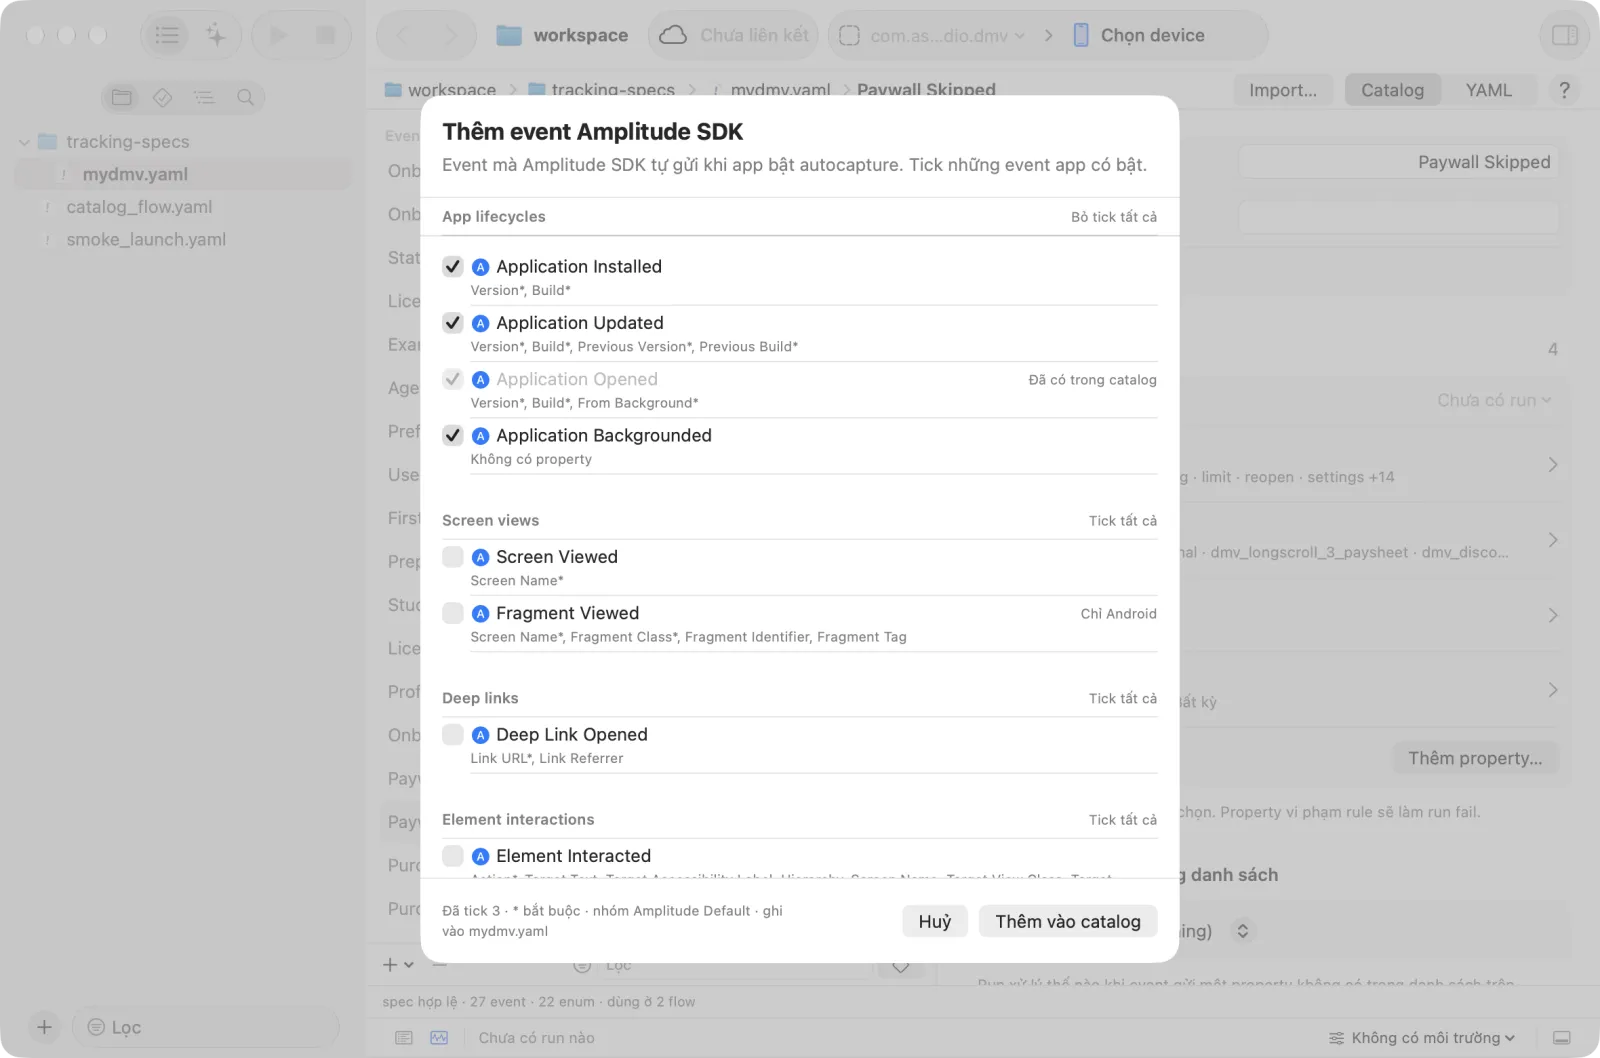Check the Element Interacted event
Screen dimensions: 1600x1058
pyautogui.click(x=453, y=856)
